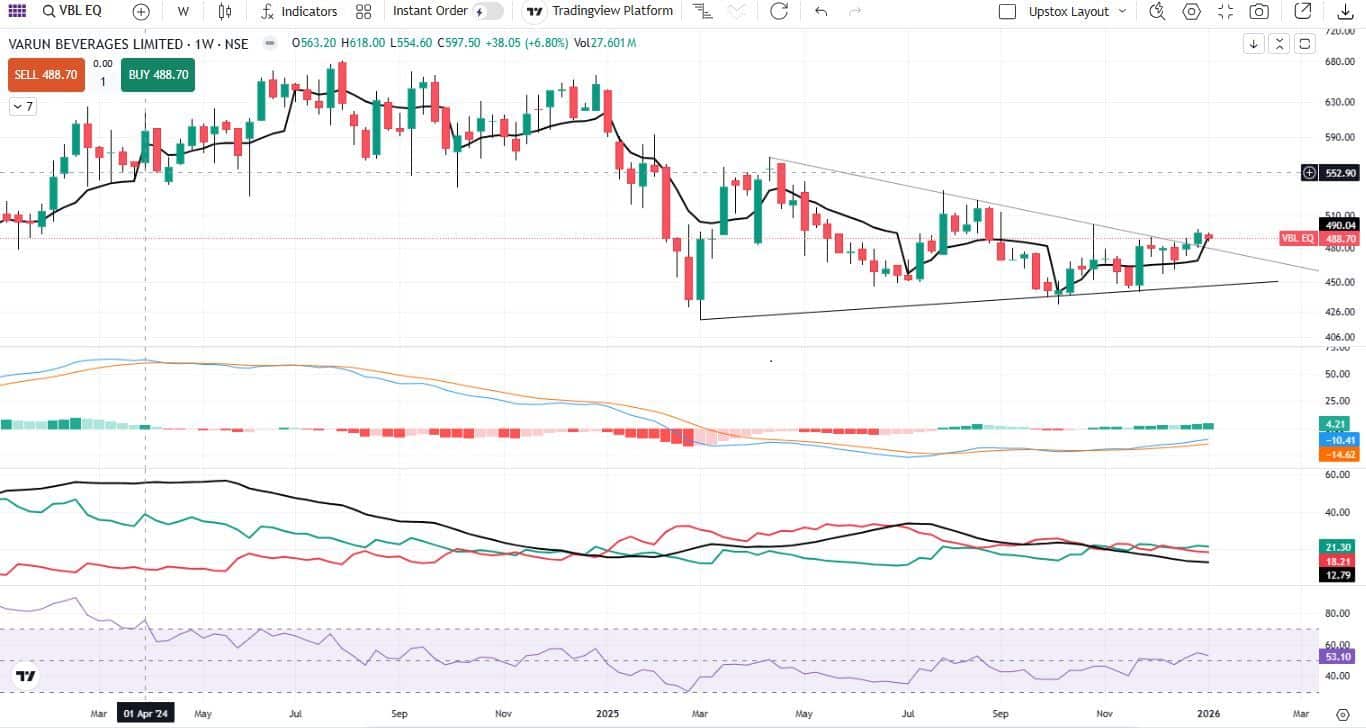Image resolution: width=1366 pixels, height=728 pixels.
Task: Download chart data with download icon
Action: (1345, 12)
